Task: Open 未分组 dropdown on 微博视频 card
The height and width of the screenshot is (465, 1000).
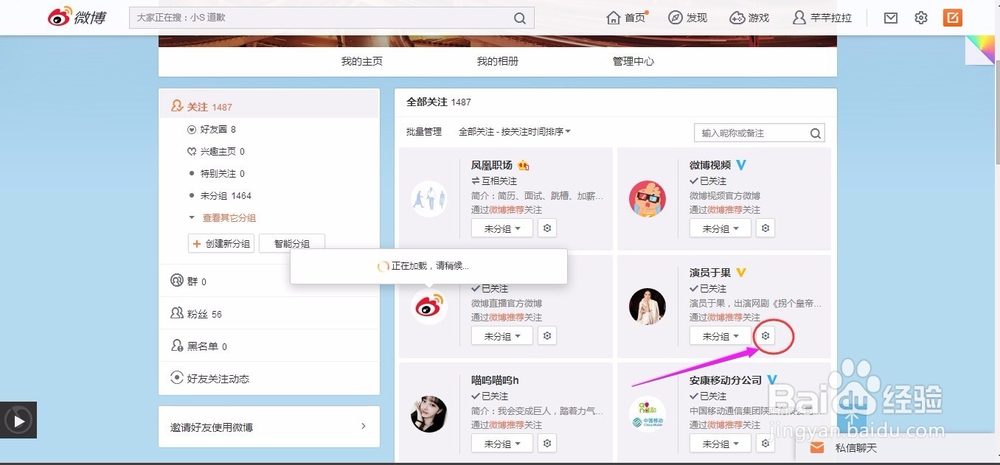Action: tap(720, 228)
